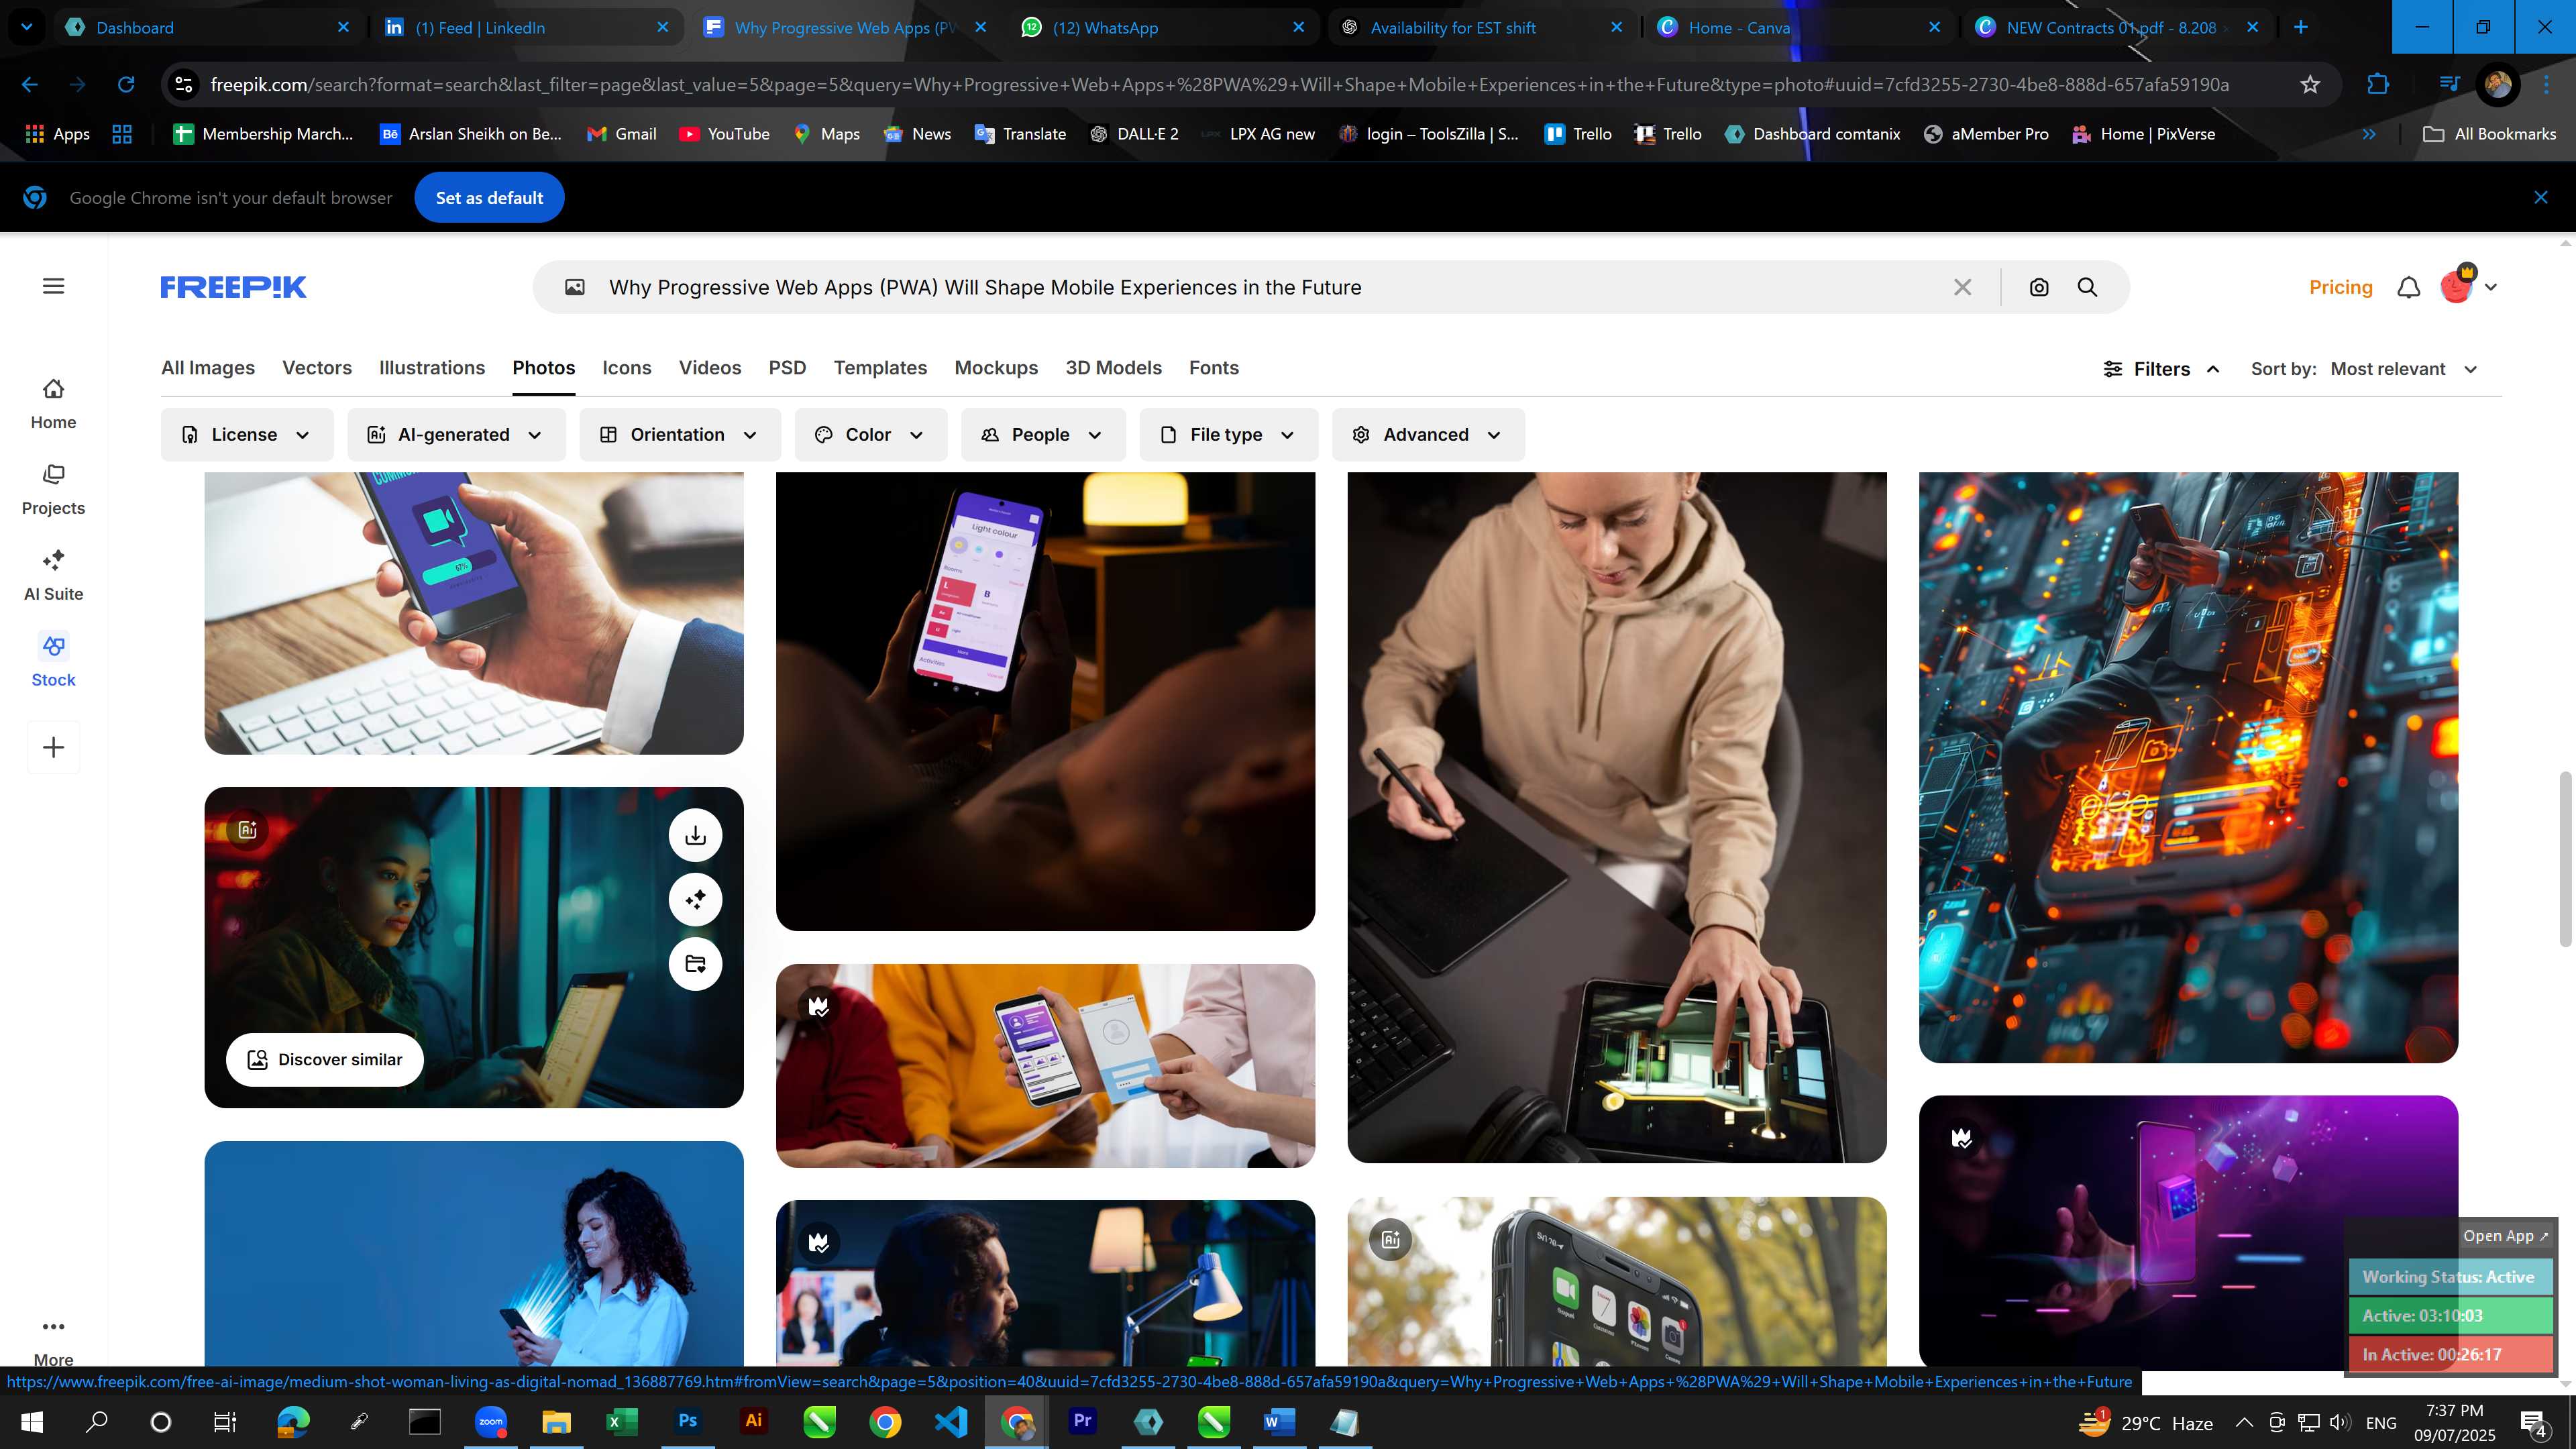This screenshot has height=1449, width=2576.
Task: Click the search query input field
Action: (1270, 287)
